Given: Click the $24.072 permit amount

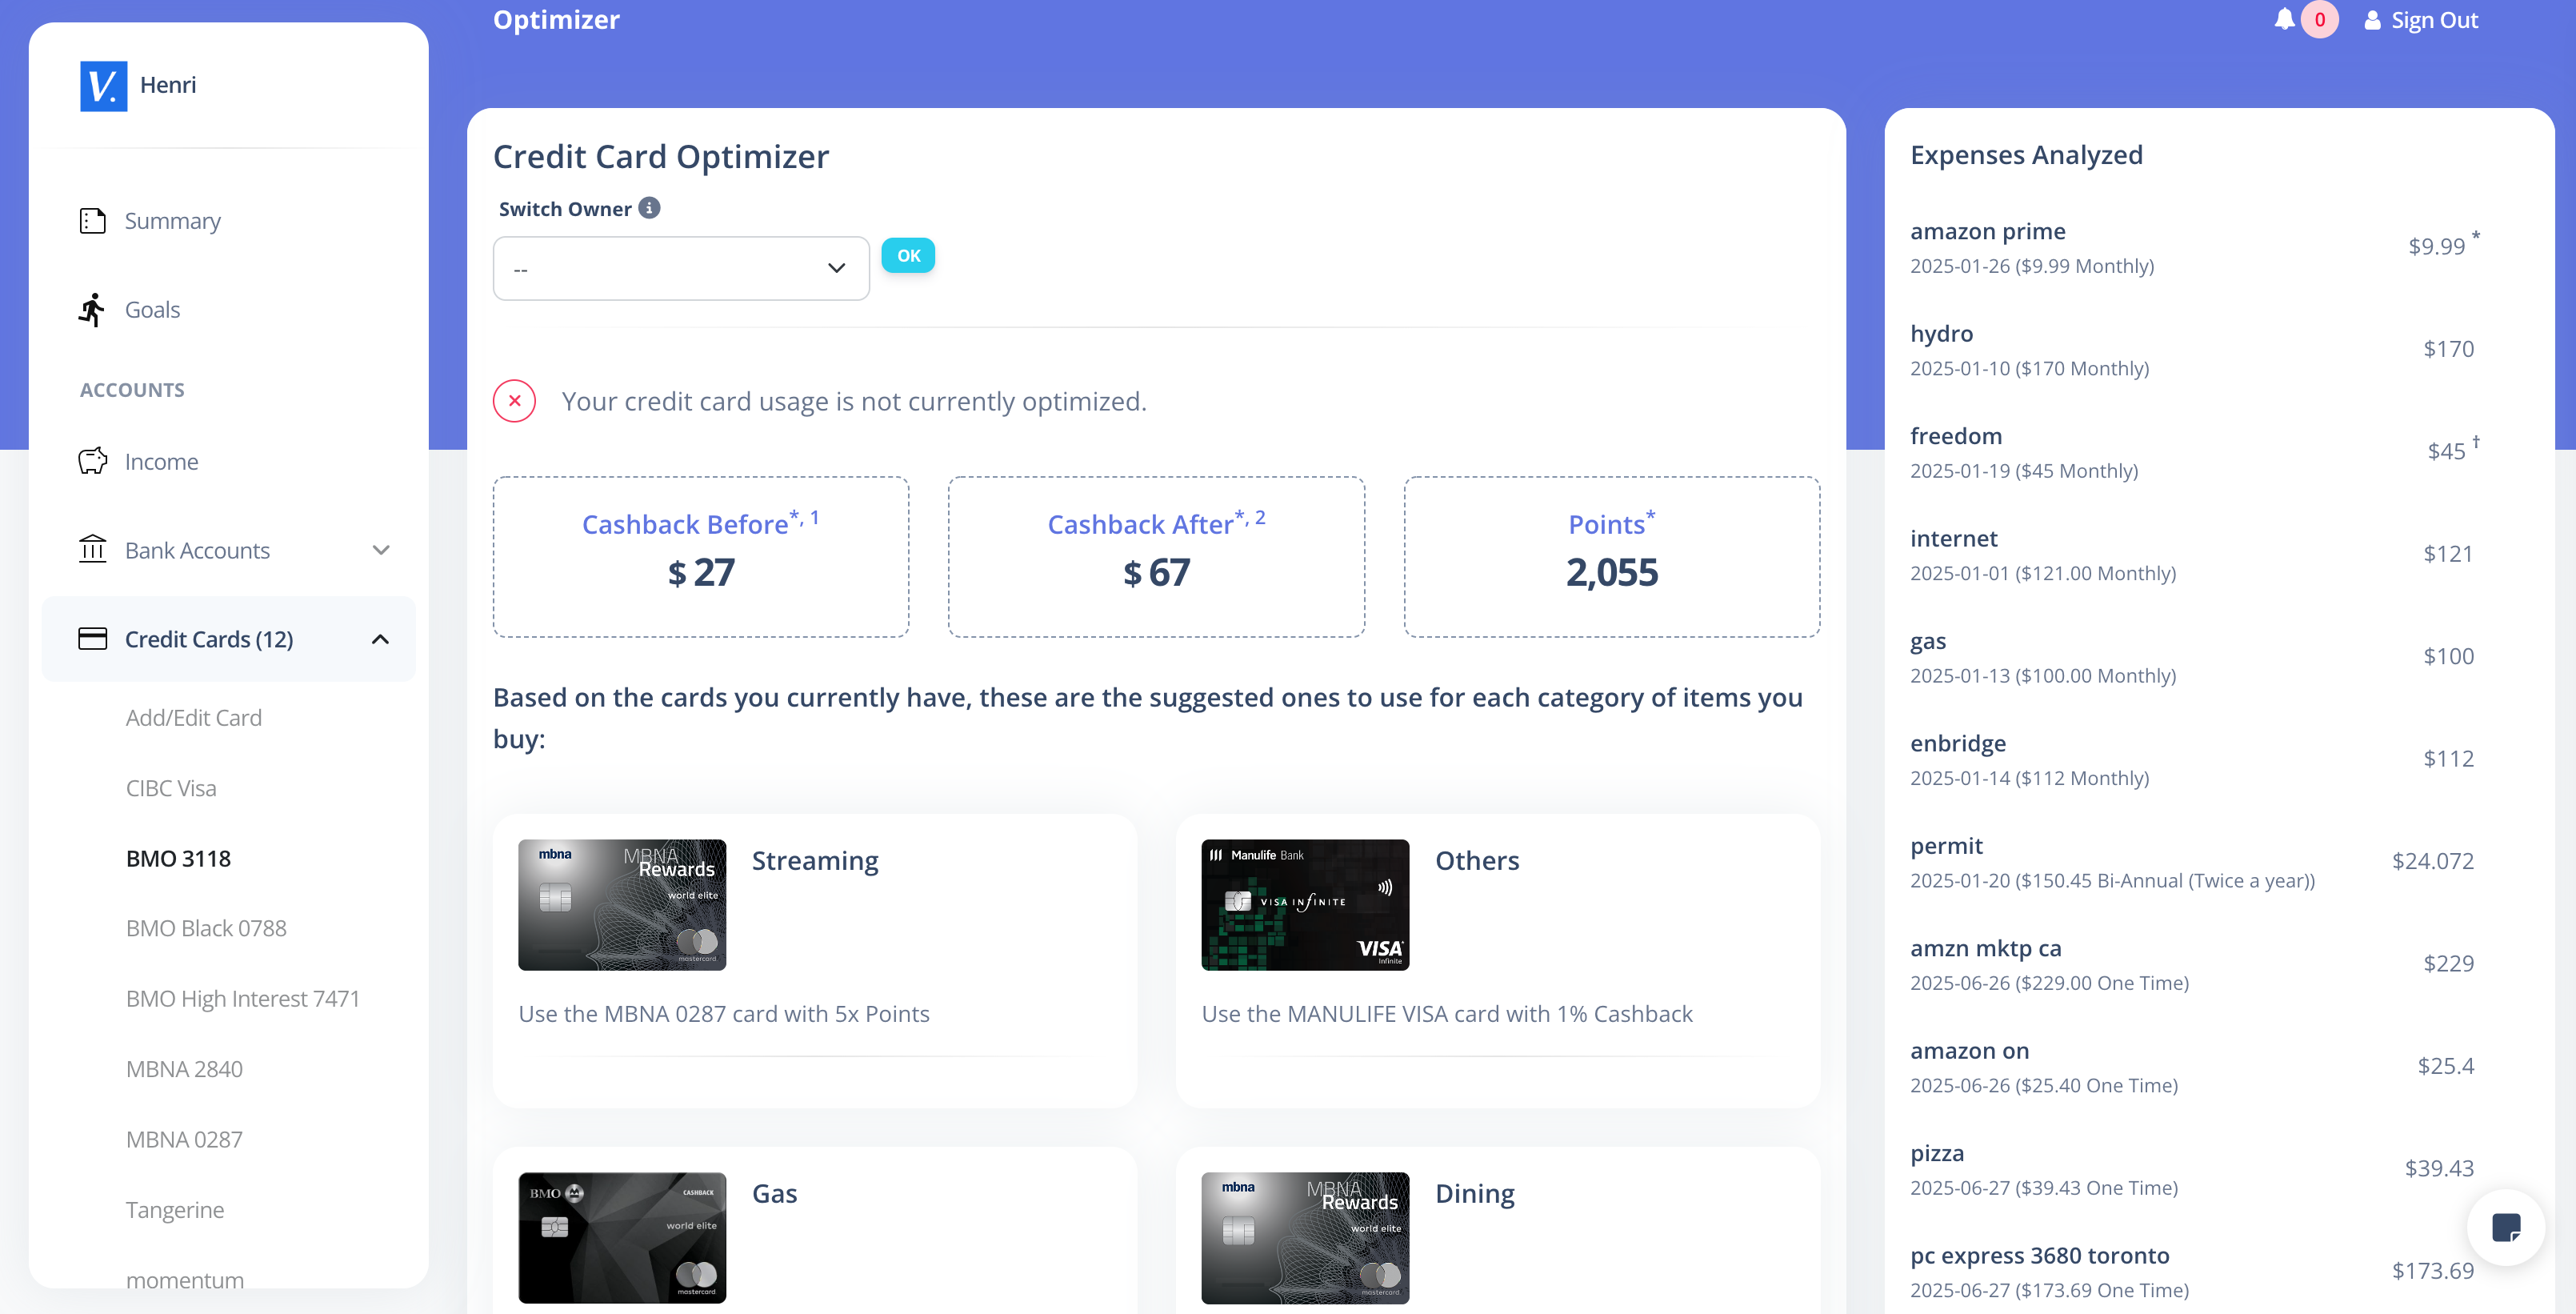Looking at the screenshot, I should coord(2432,861).
